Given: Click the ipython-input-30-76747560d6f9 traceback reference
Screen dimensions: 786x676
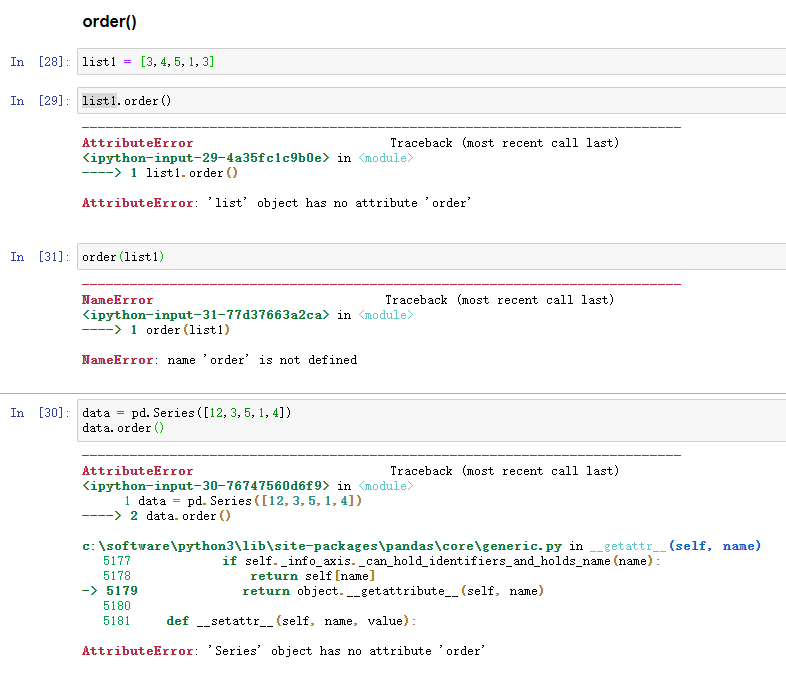Looking at the screenshot, I should pyautogui.click(x=205, y=486).
